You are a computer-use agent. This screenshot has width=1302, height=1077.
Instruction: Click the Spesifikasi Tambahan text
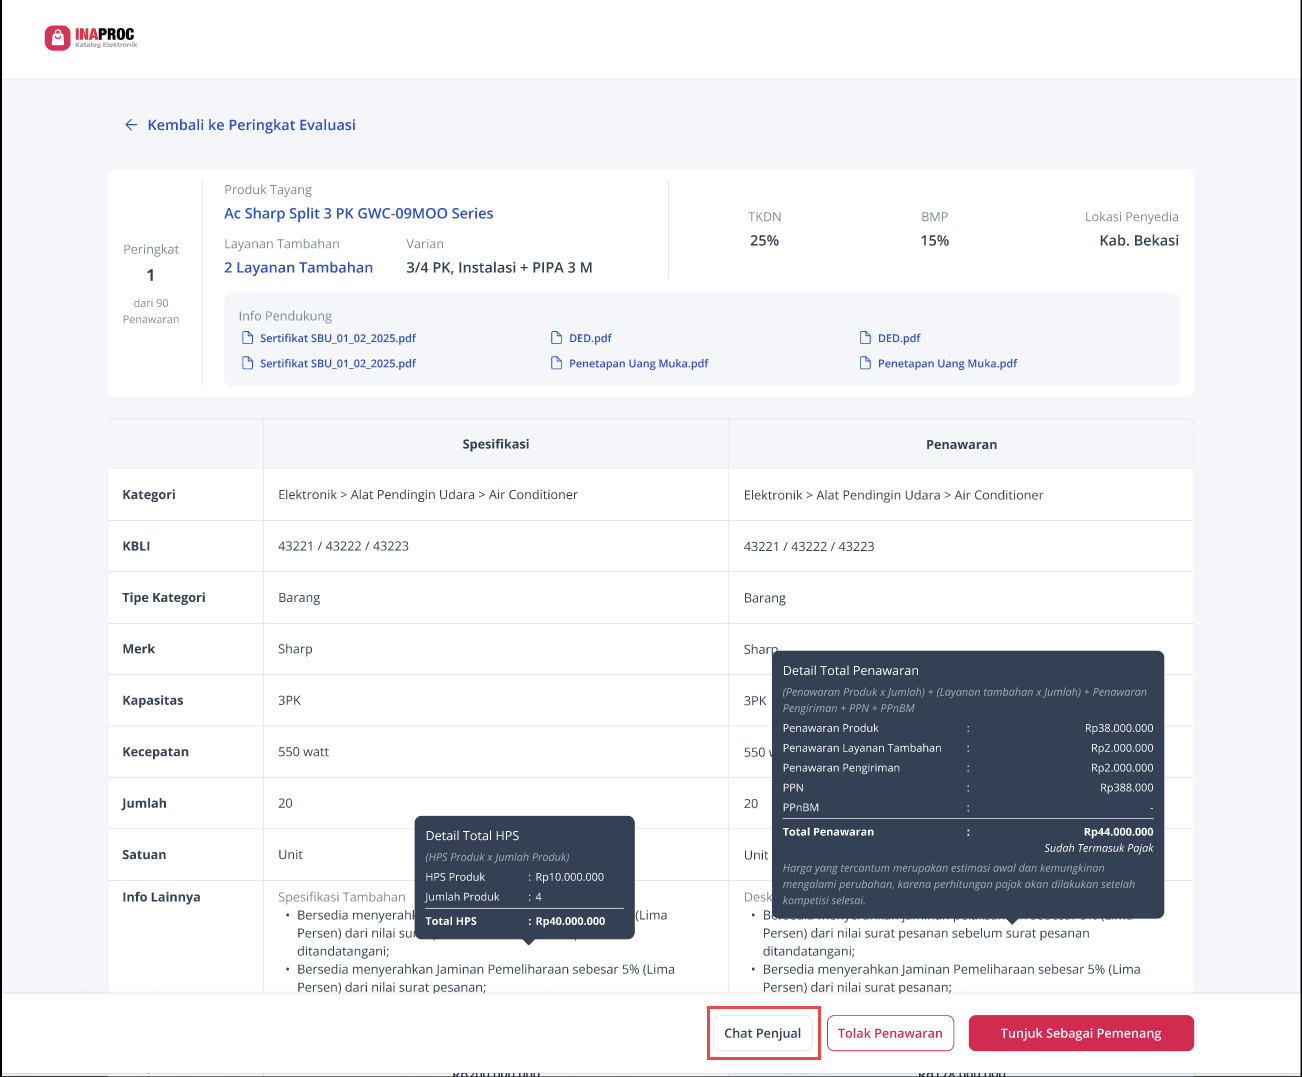pos(342,897)
